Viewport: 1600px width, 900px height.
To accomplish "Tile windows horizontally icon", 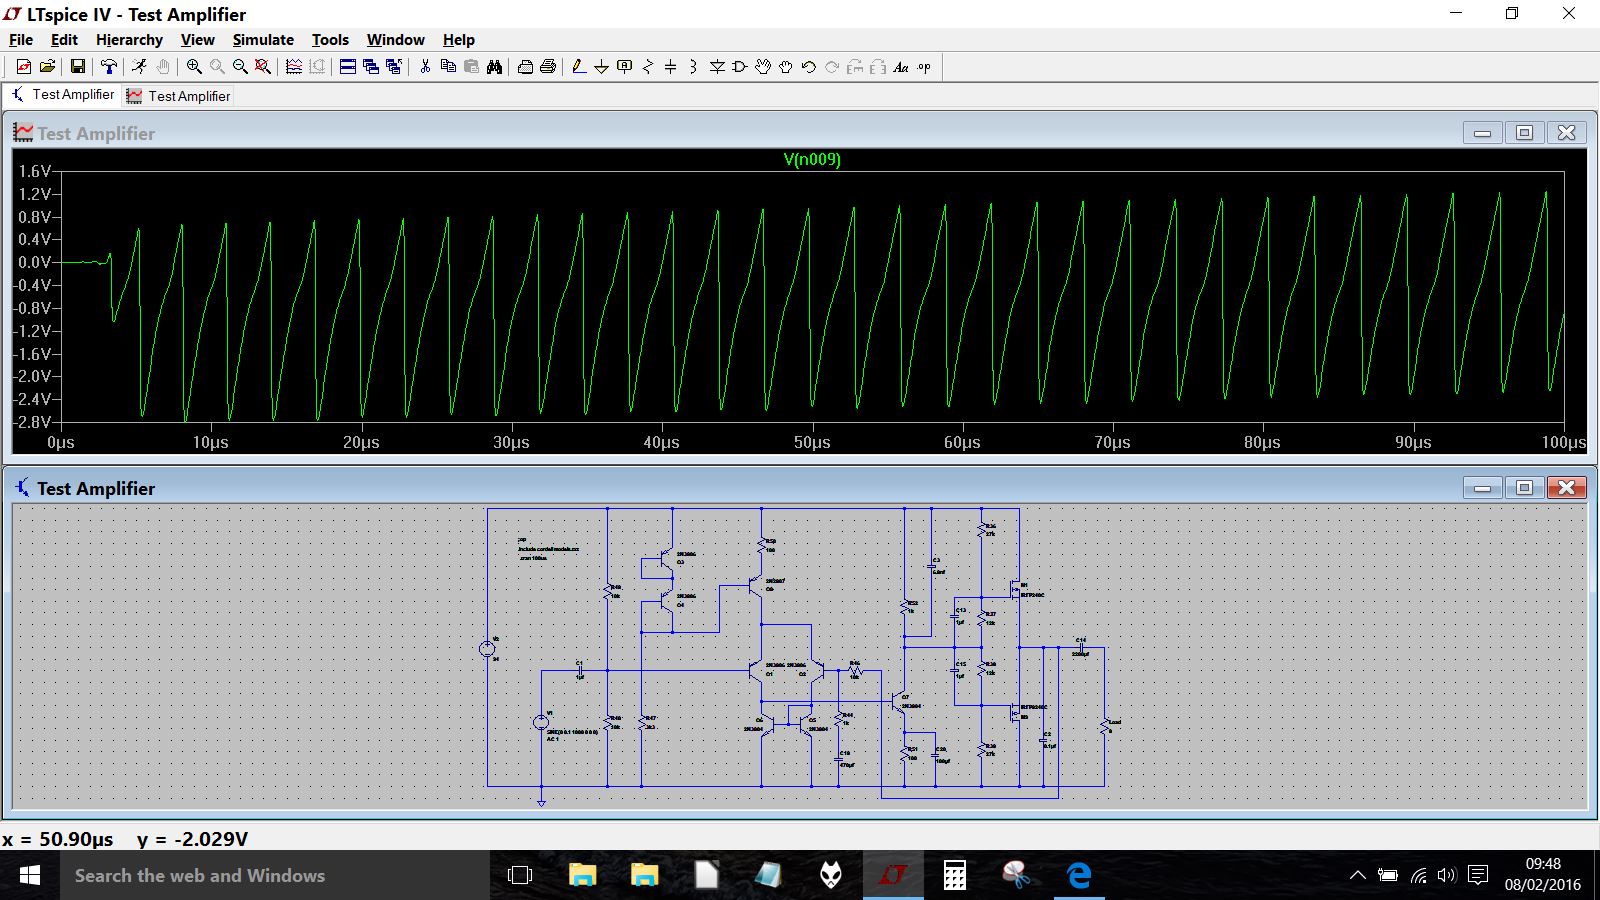I will (348, 67).
